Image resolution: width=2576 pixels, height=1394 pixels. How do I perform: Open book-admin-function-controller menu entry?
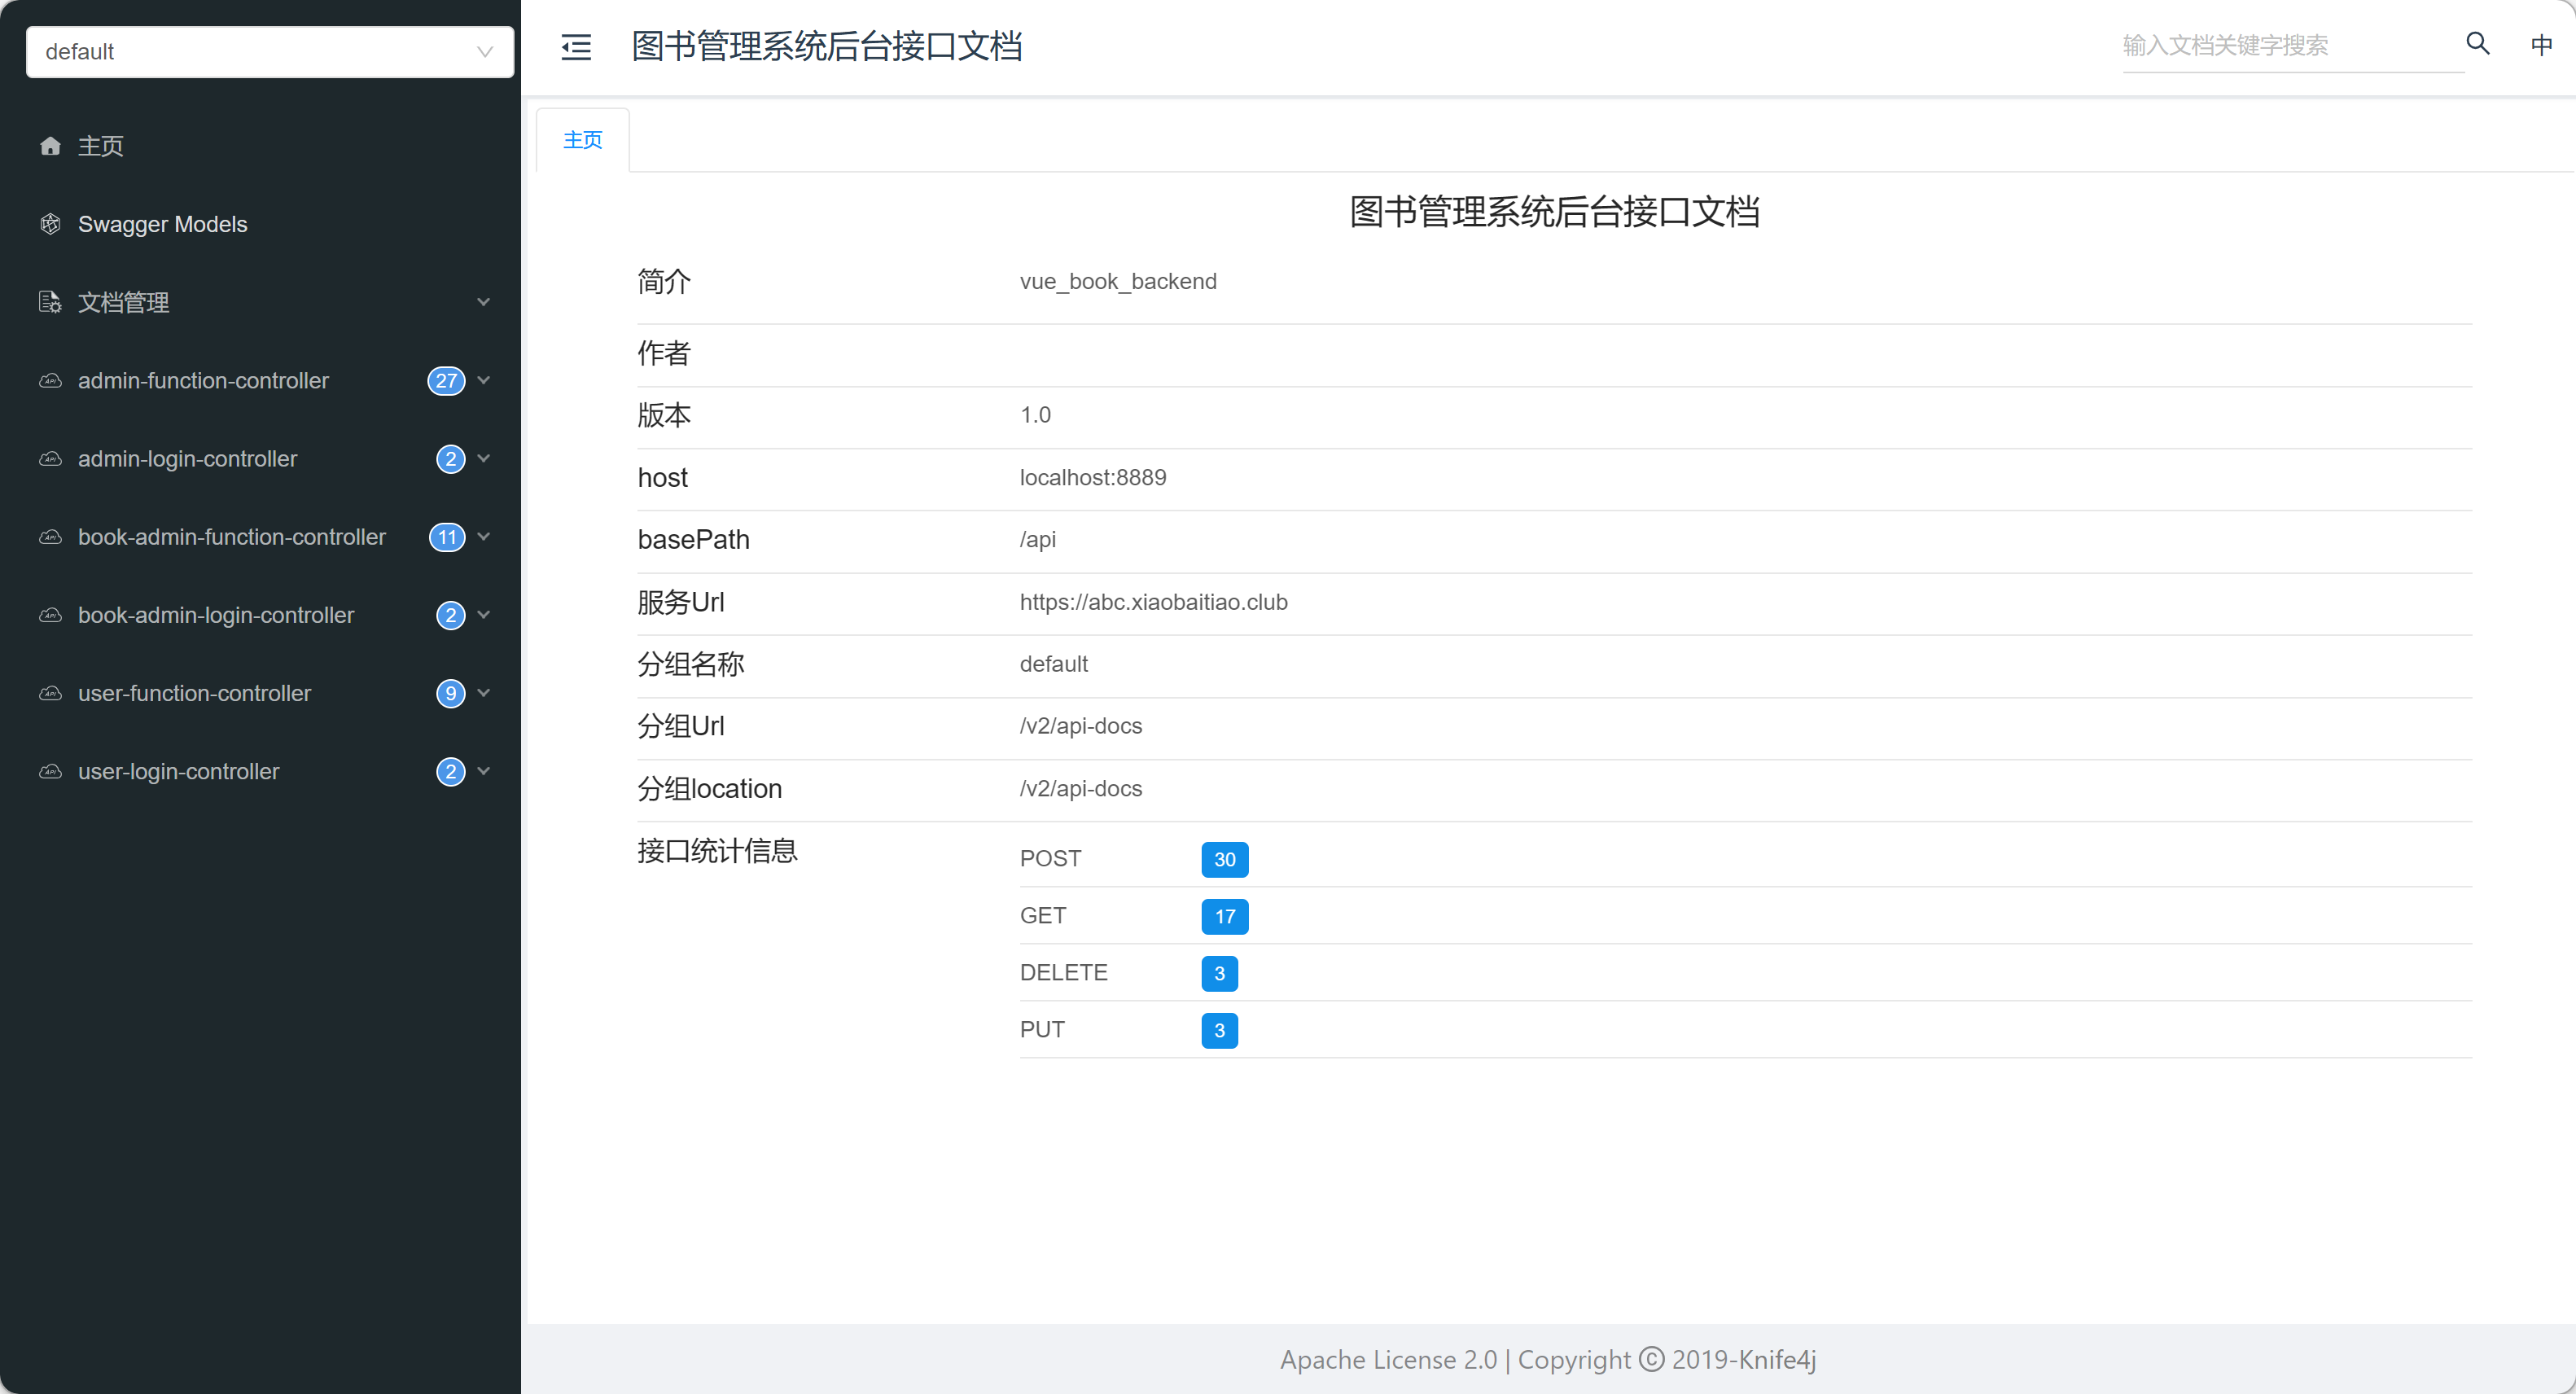260,537
